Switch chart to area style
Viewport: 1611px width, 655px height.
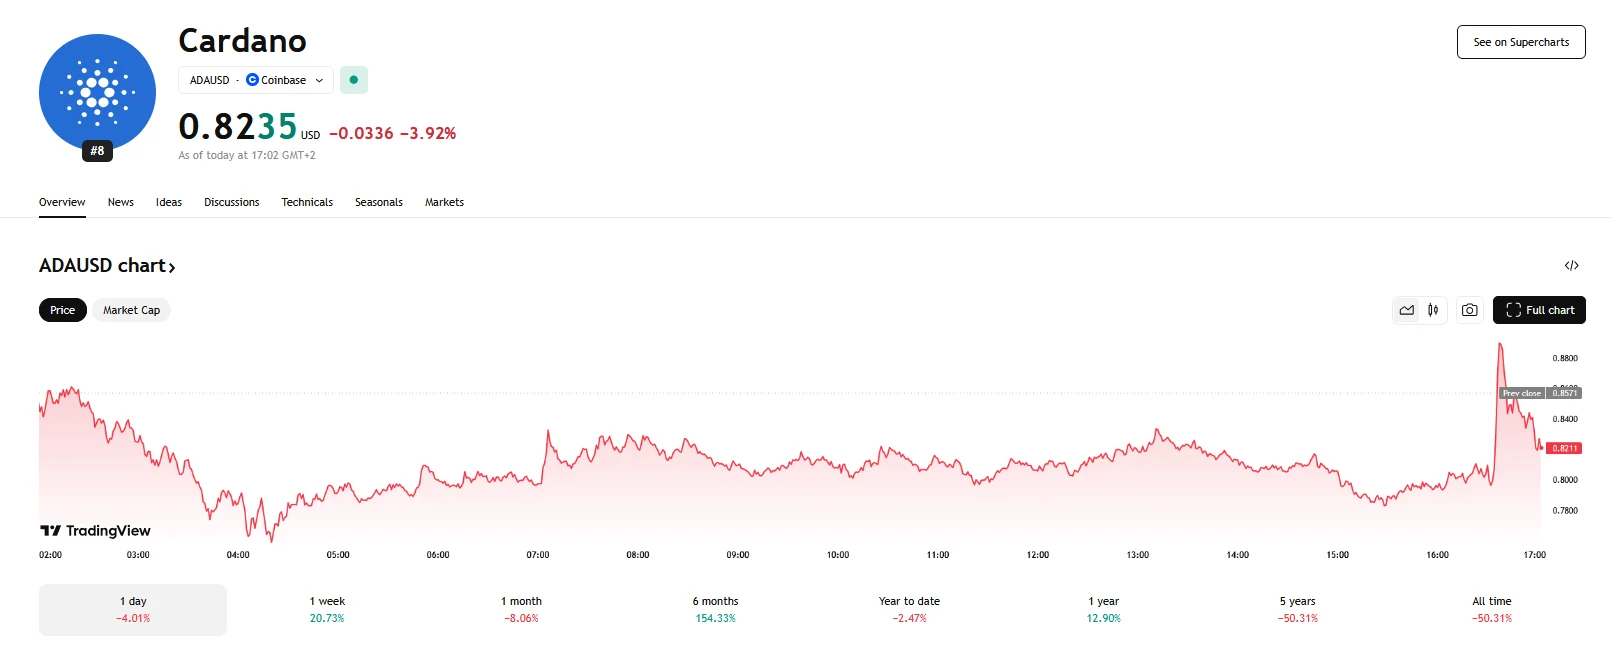(1407, 310)
